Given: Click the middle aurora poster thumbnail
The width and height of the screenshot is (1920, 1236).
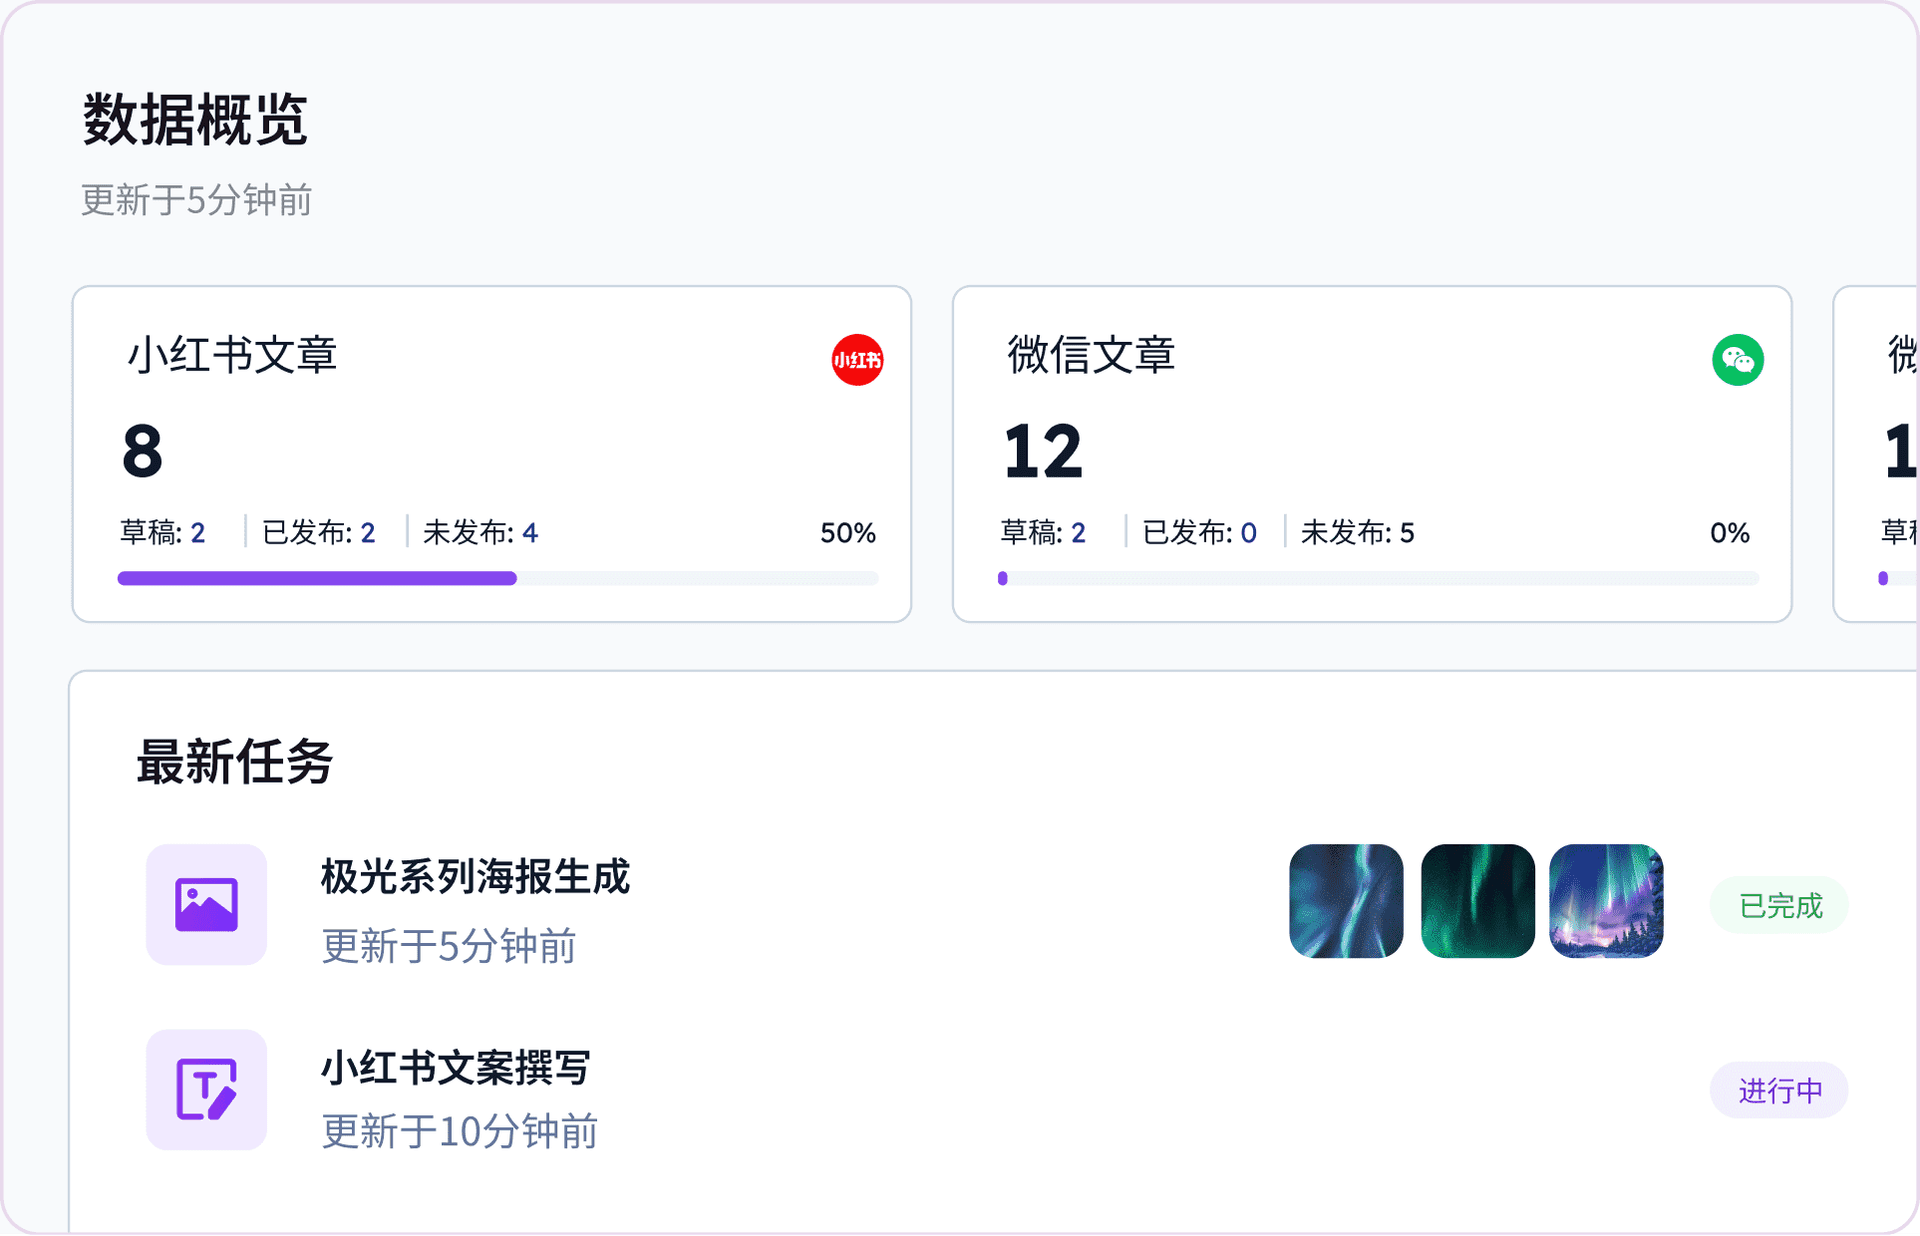Looking at the screenshot, I should [1477, 901].
